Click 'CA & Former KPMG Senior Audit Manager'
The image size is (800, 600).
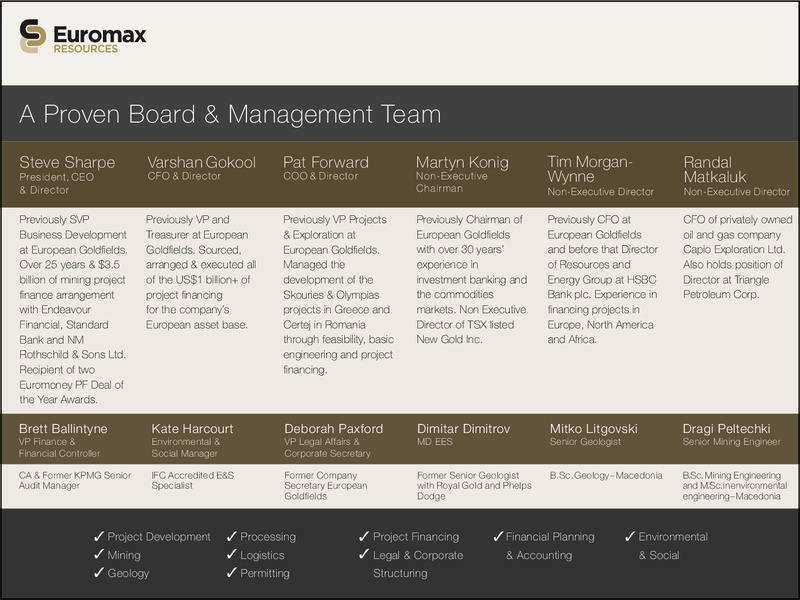75,481
